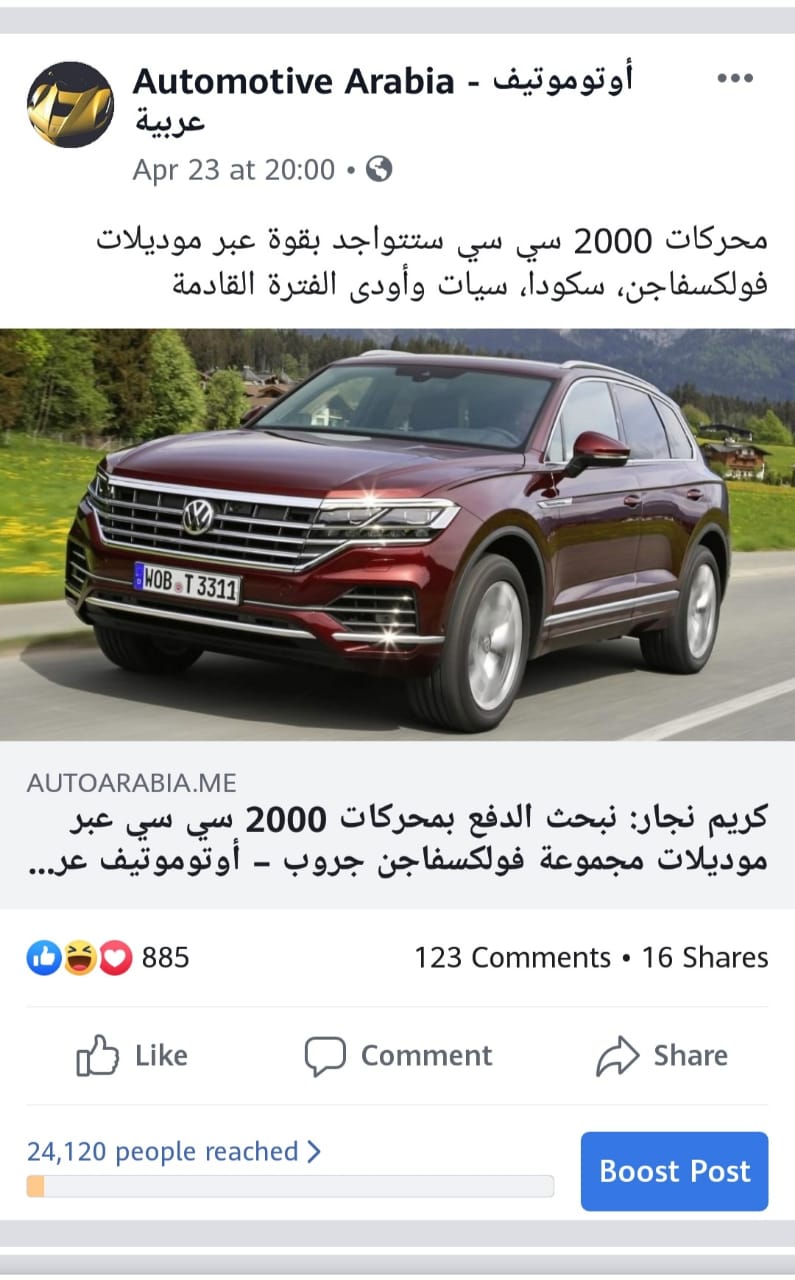Click the Apr 23 at 20:00 timestamp
Image resolution: width=795 pixels, height=1280 pixels.
coord(234,170)
